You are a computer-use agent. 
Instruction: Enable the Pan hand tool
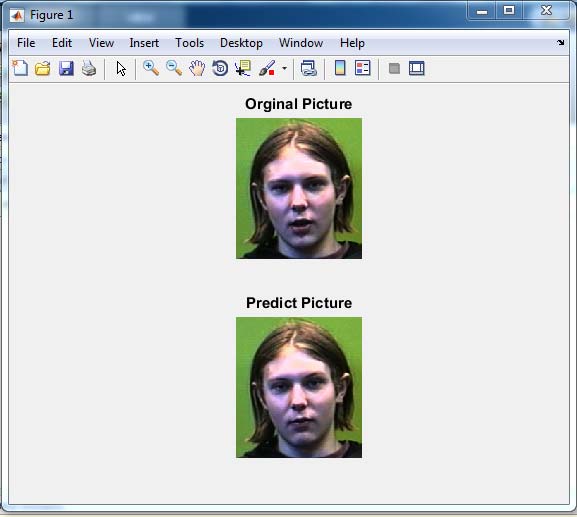point(197,68)
